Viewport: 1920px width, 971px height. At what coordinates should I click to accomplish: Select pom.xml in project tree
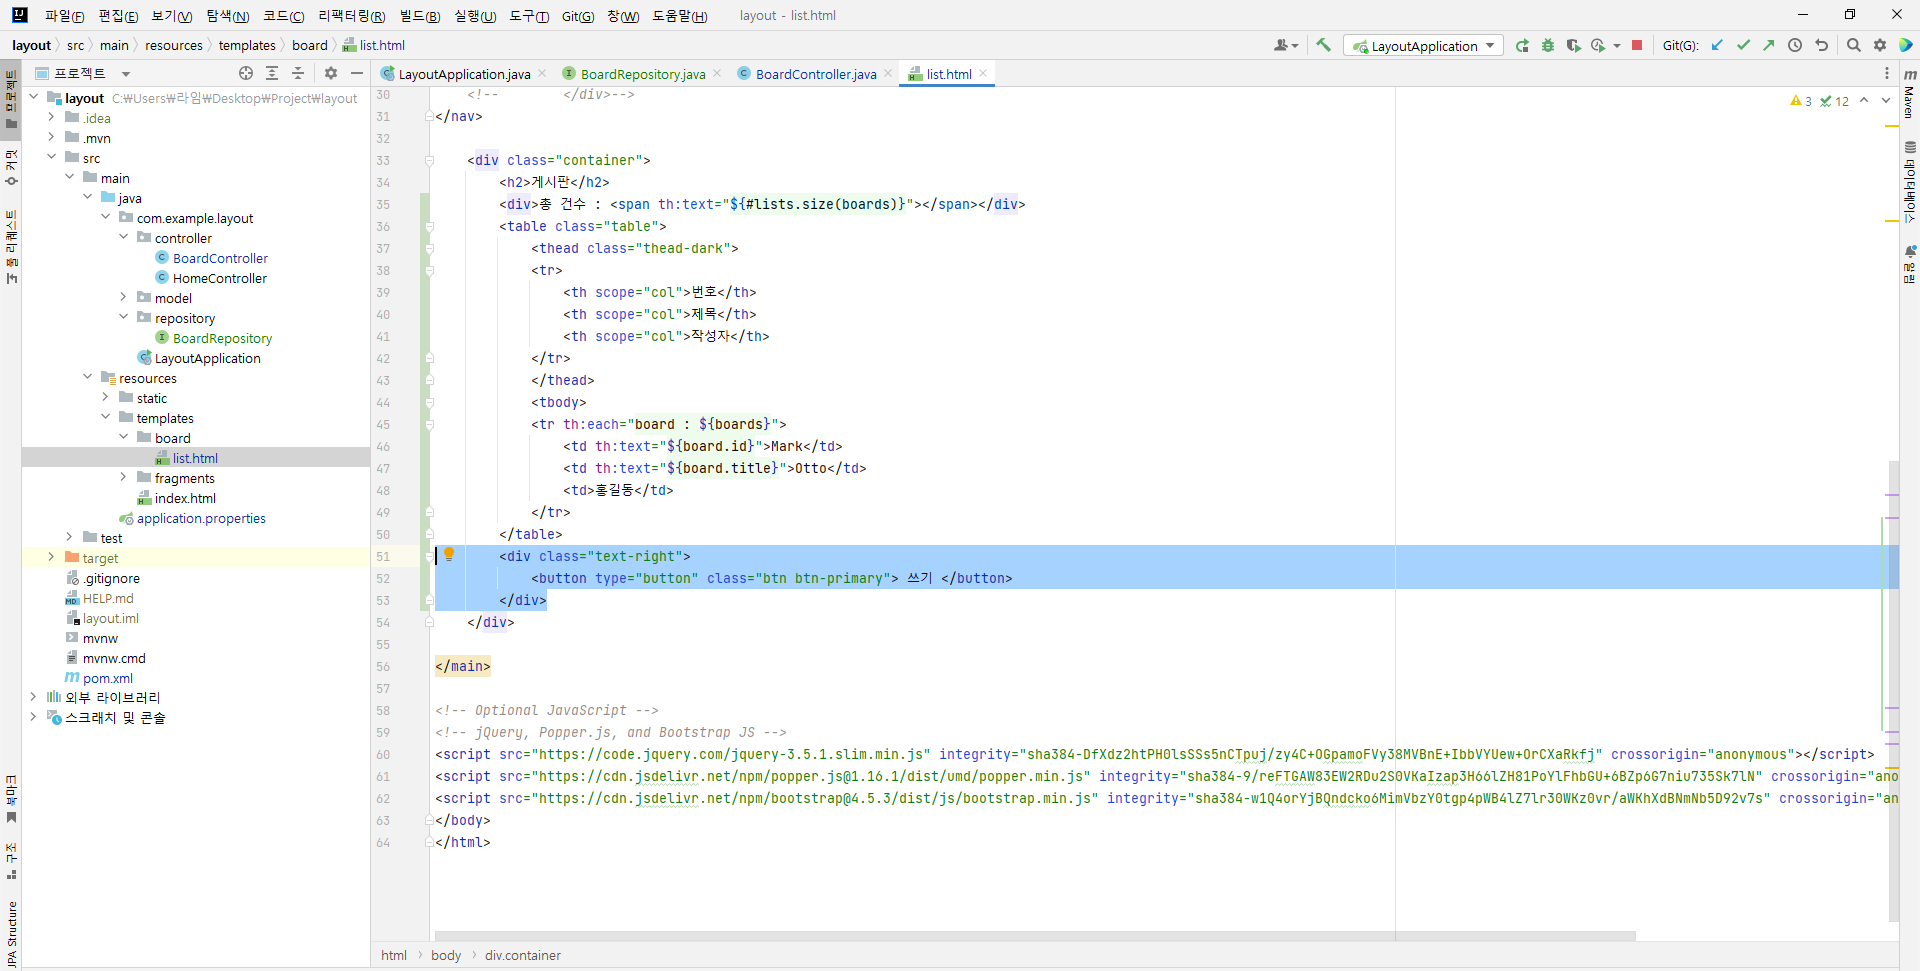click(107, 678)
